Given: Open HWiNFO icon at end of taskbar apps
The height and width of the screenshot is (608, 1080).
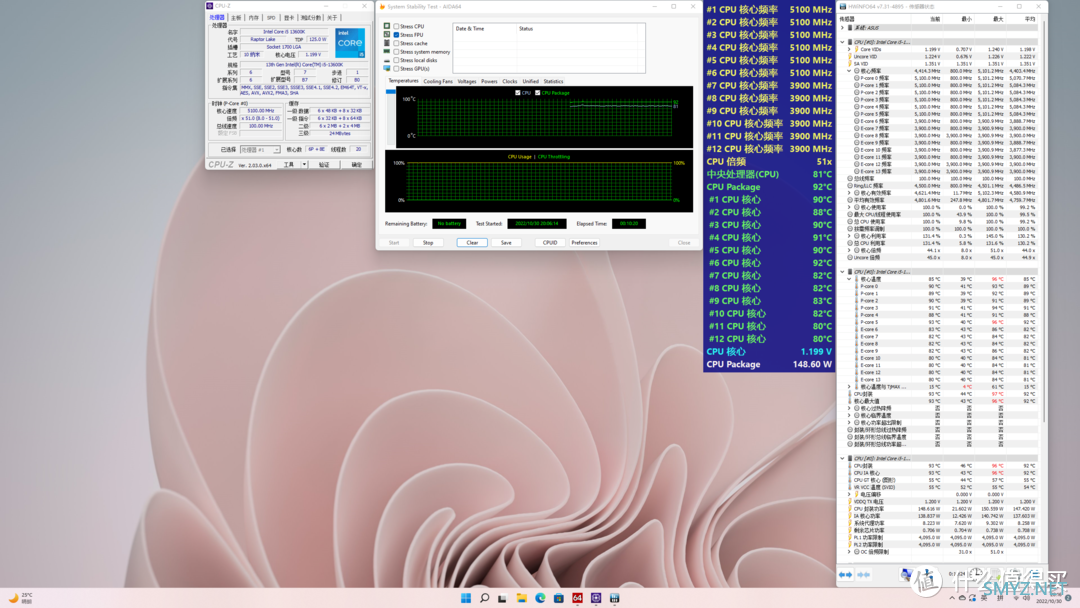Looking at the screenshot, I should (x=614, y=598).
